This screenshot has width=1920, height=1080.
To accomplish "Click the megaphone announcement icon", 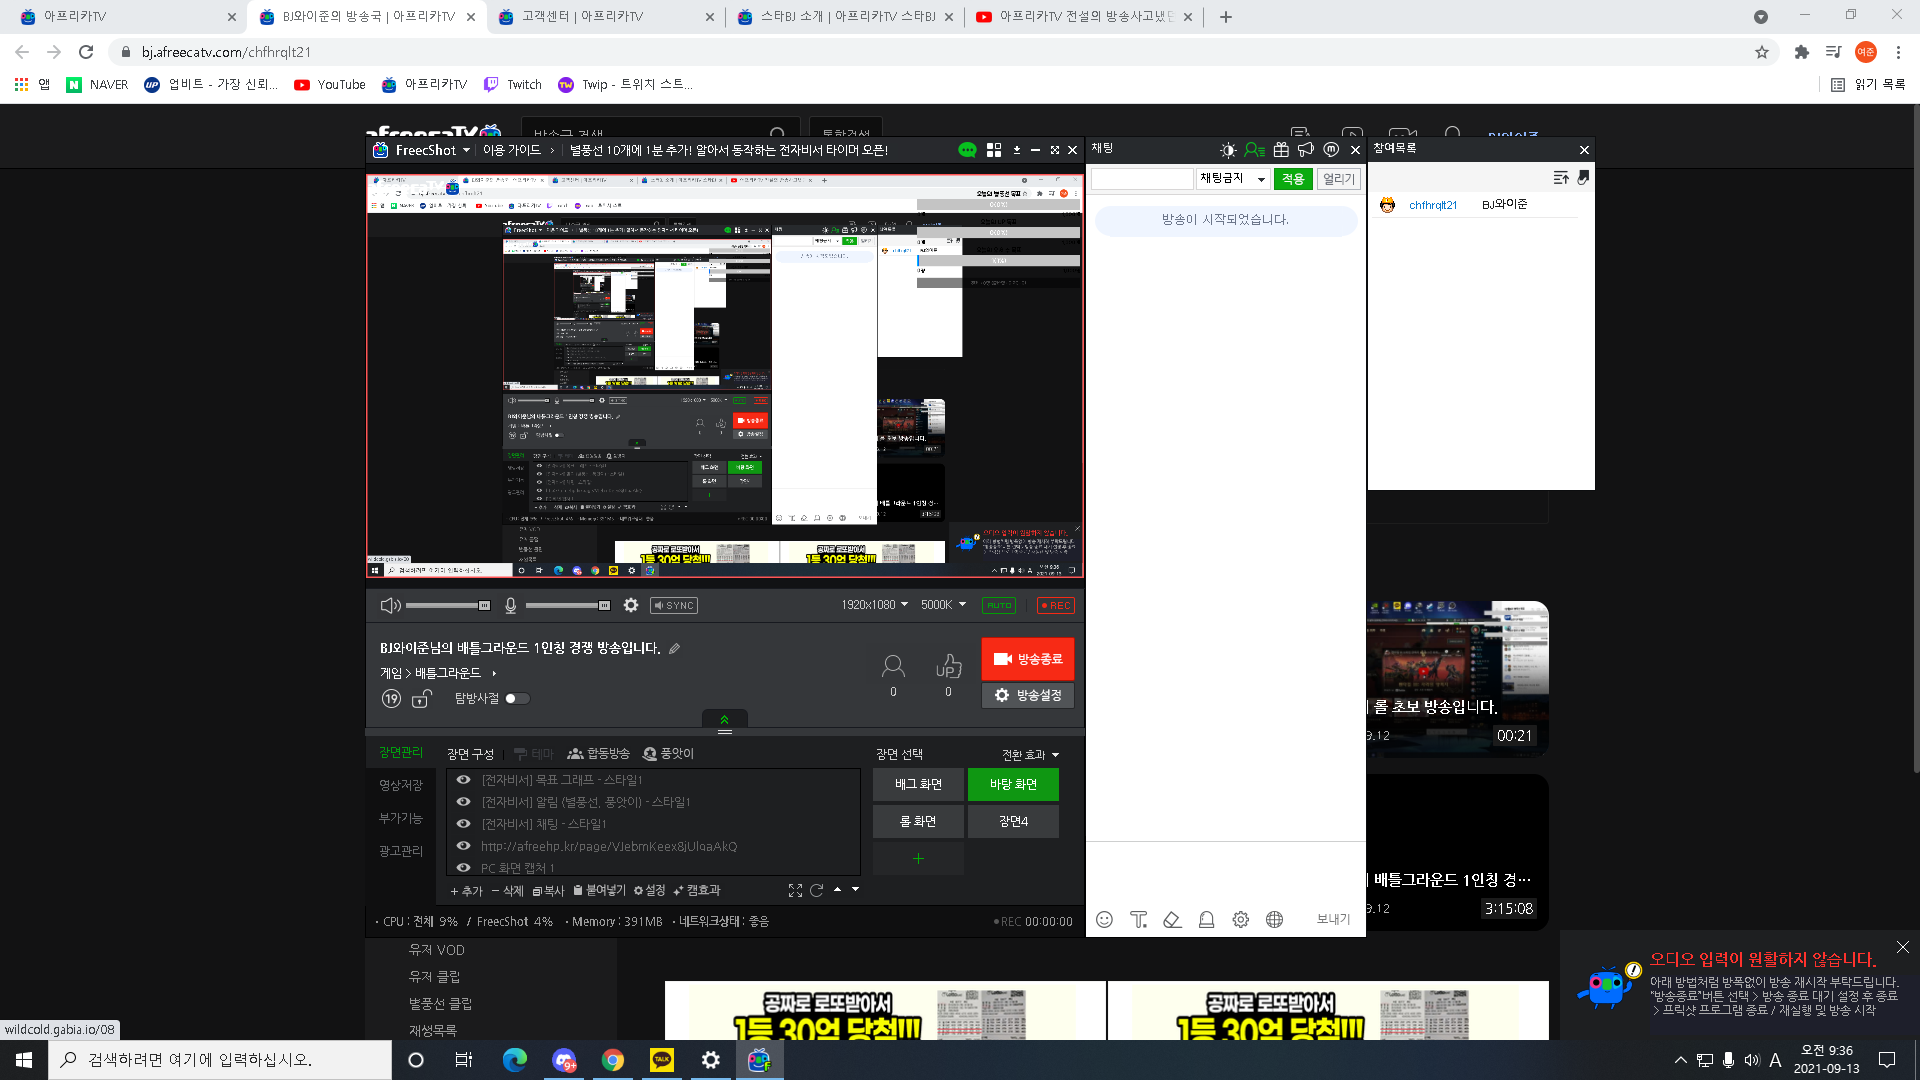I will (x=1306, y=150).
